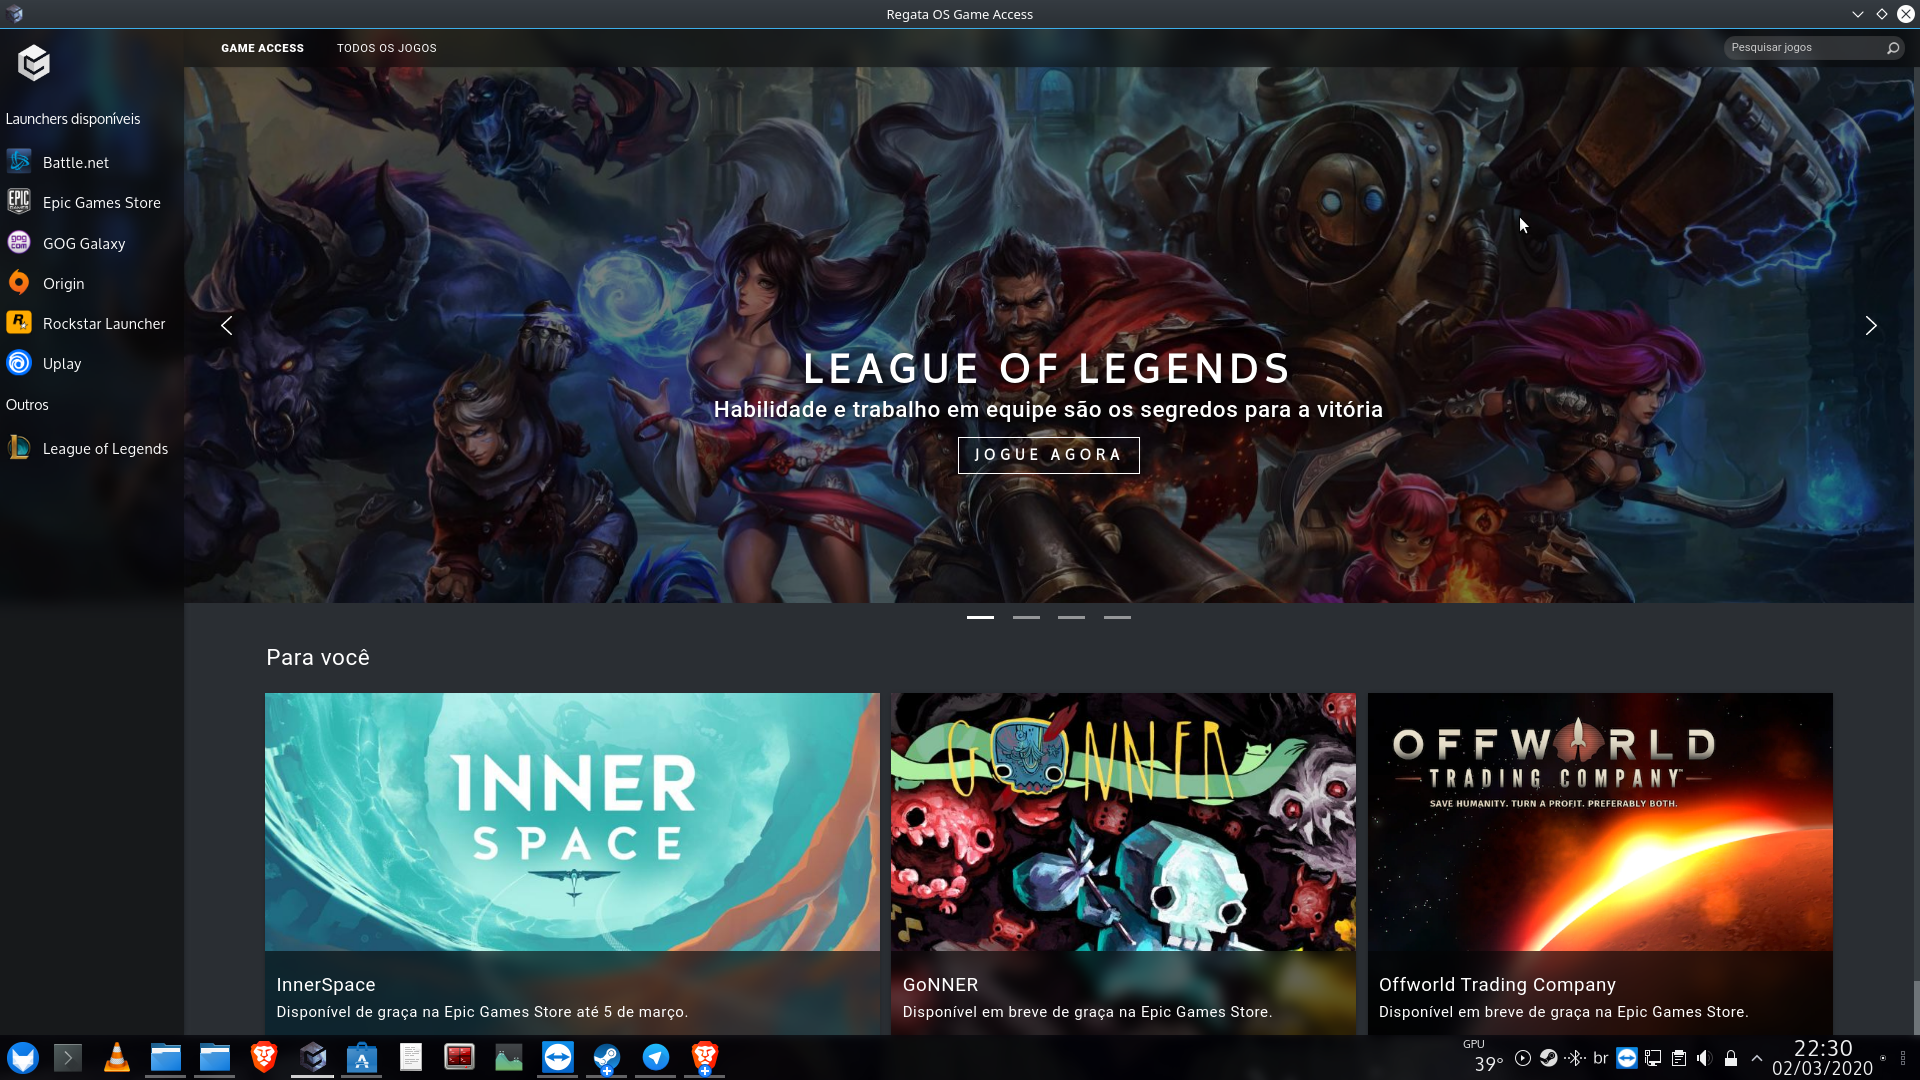Image resolution: width=1920 pixels, height=1080 pixels.
Task: Open title bar dropdown chevron
Action: pyautogui.click(x=1858, y=14)
